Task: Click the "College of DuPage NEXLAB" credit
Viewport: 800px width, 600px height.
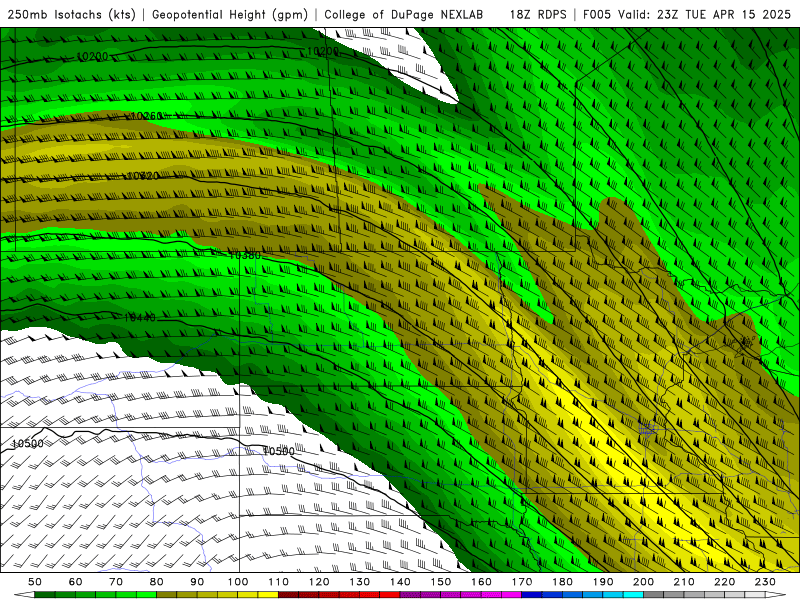Action: pyautogui.click(x=403, y=14)
